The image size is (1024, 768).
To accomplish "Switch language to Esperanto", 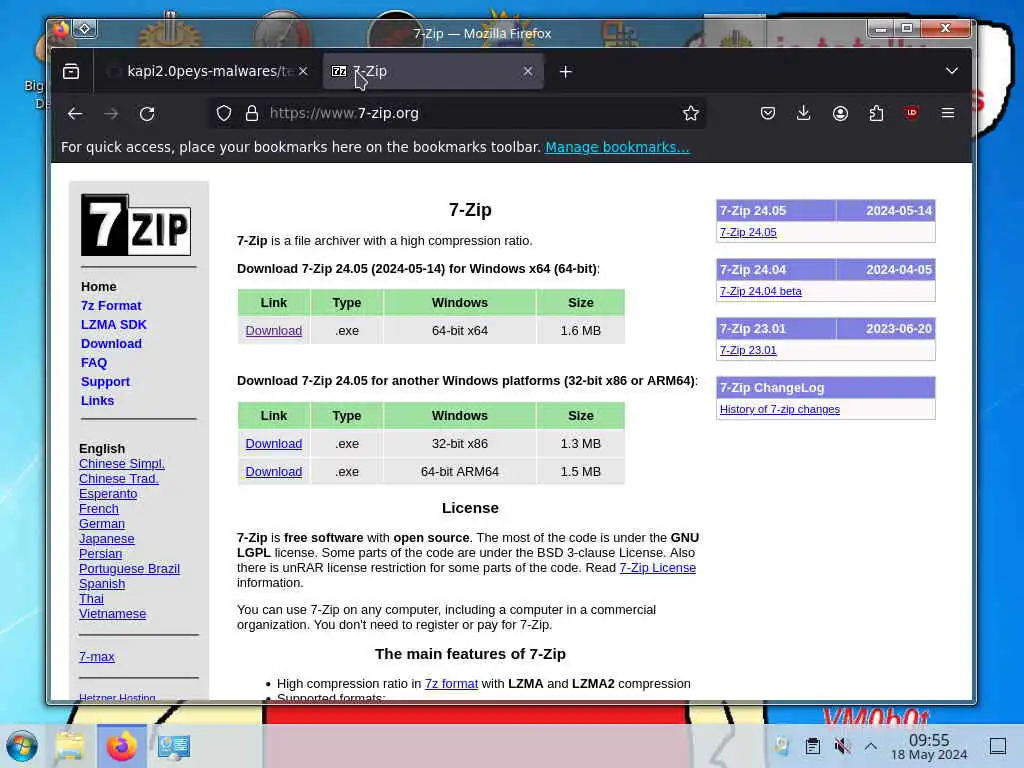I will click(108, 494).
